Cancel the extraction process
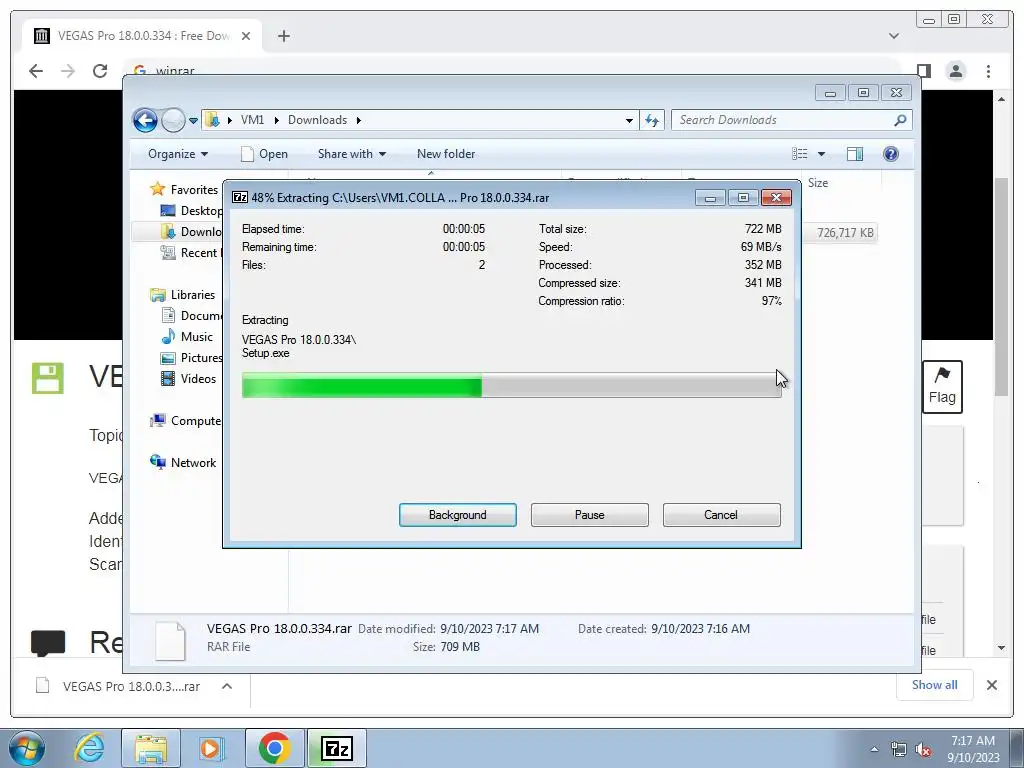This screenshot has height=768, width=1024. [721, 515]
